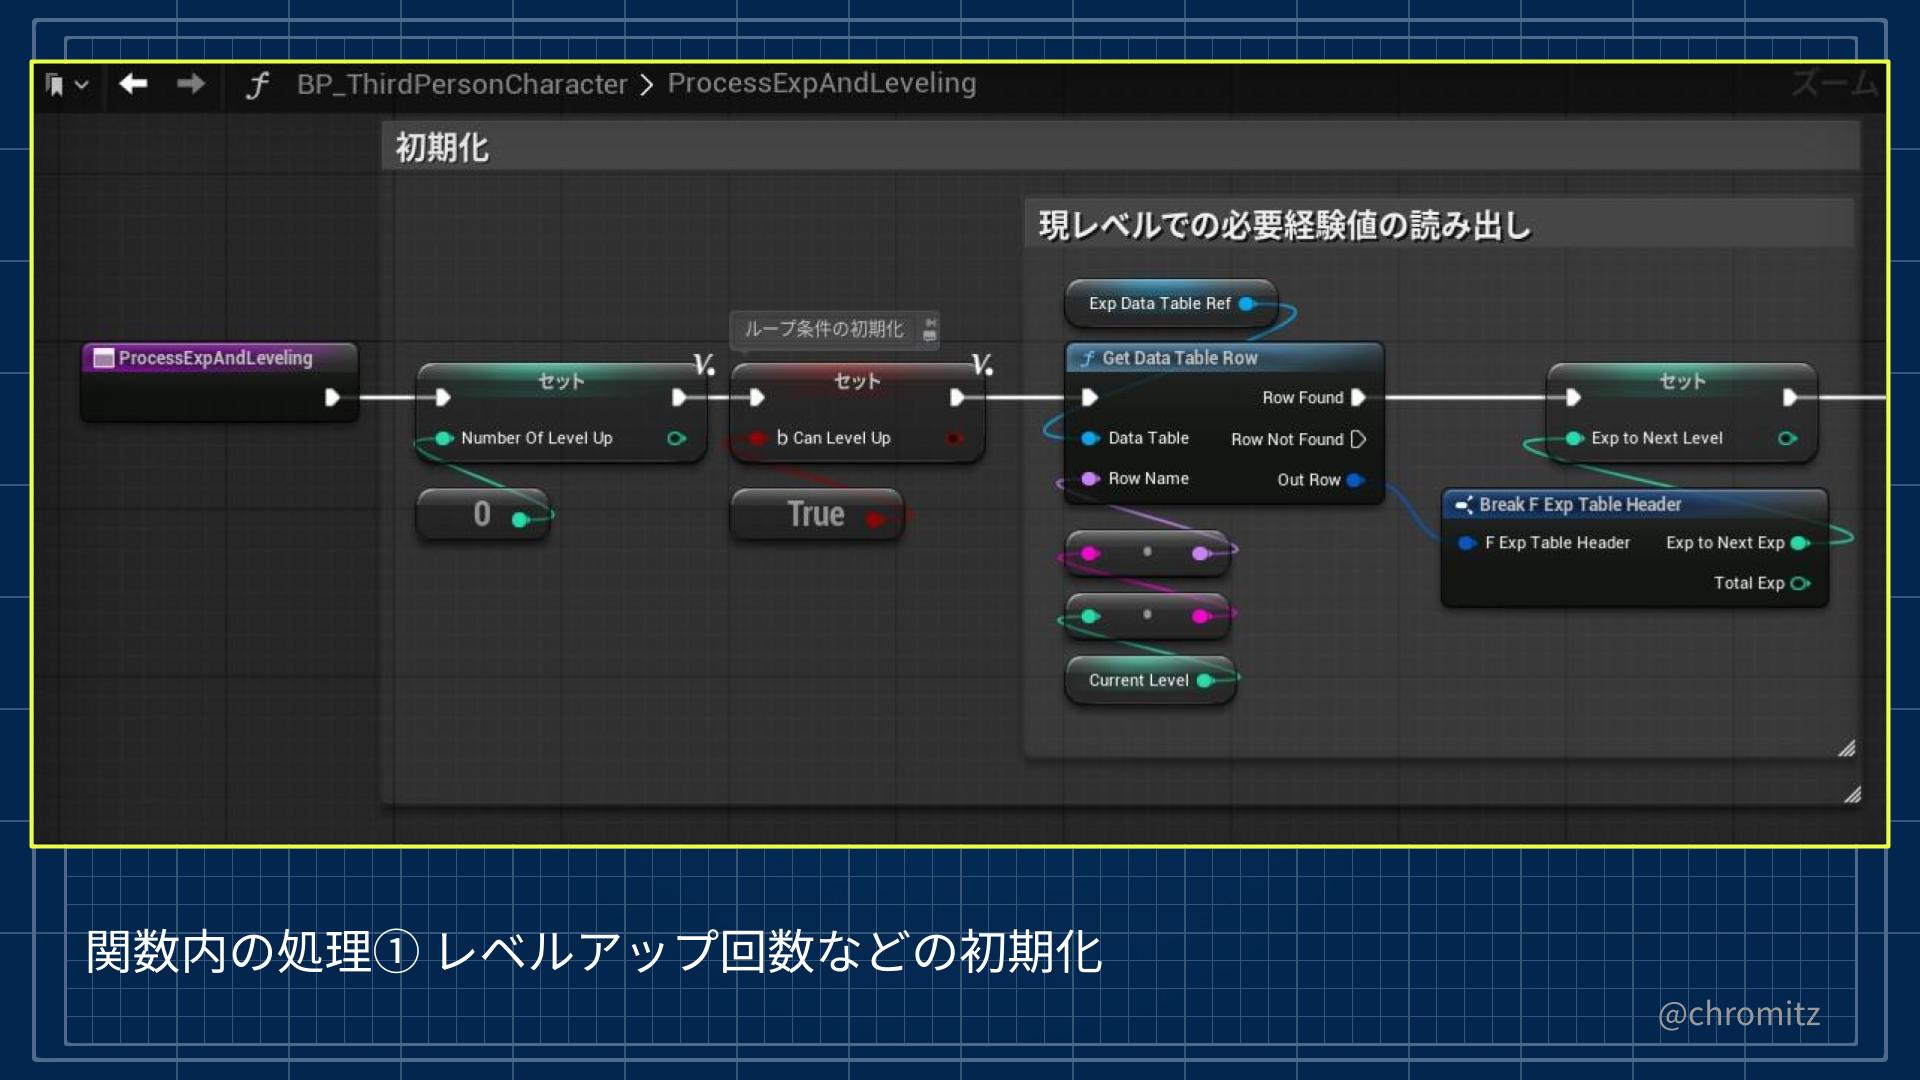
Task: Select the True literal node
Action: click(x=816, y=514)
